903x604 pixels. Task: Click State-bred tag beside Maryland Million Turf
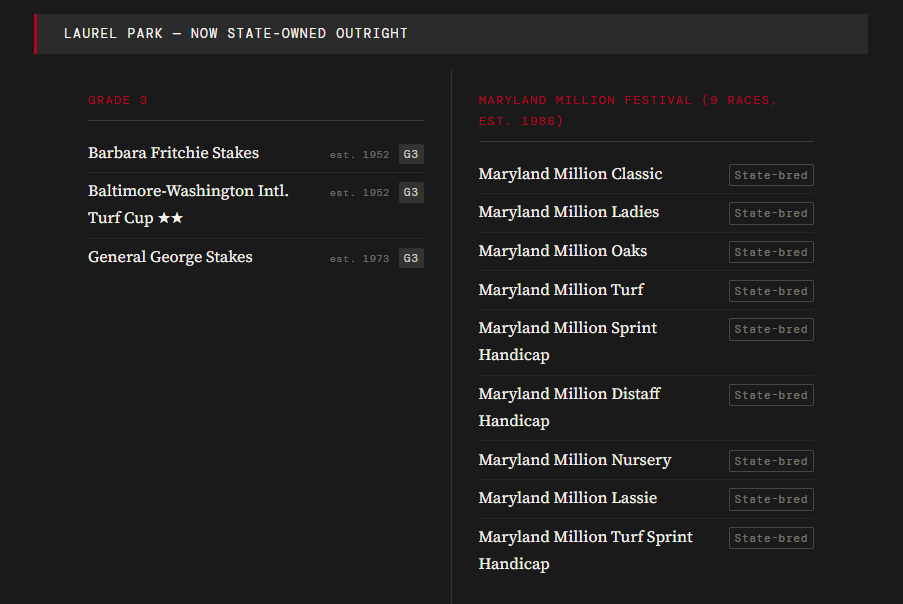[771, 291]
